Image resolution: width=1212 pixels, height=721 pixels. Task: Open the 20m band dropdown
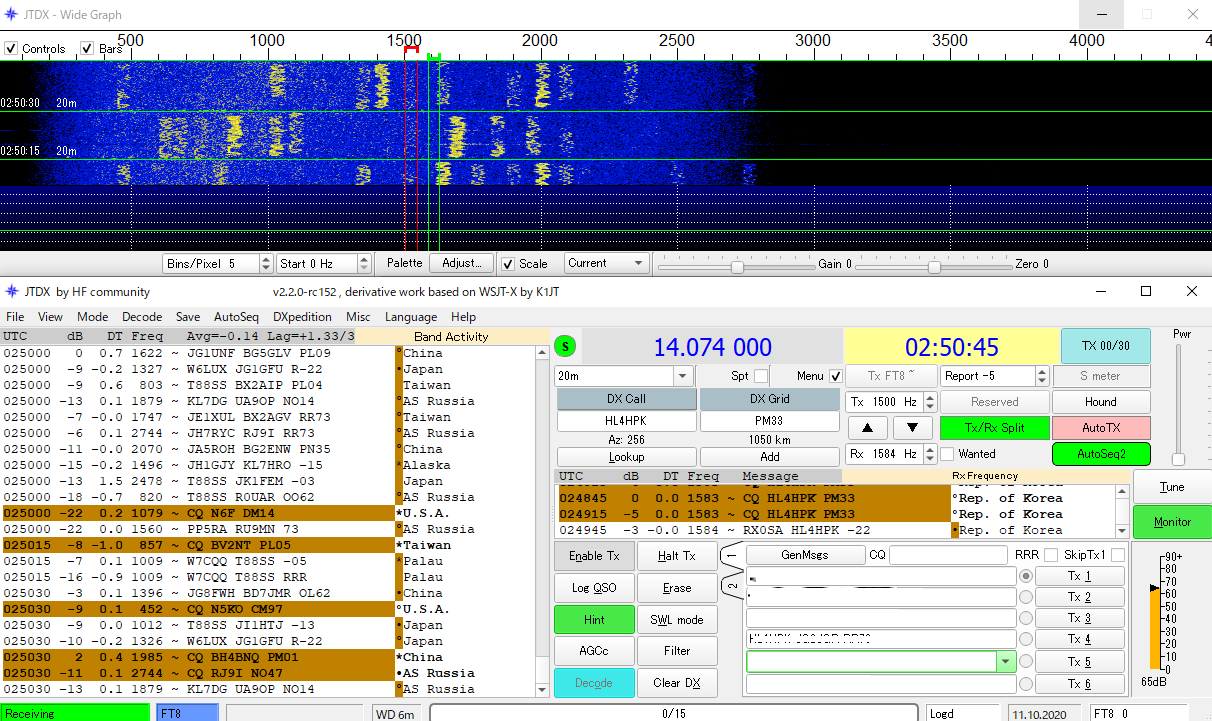tap(683, 376)
